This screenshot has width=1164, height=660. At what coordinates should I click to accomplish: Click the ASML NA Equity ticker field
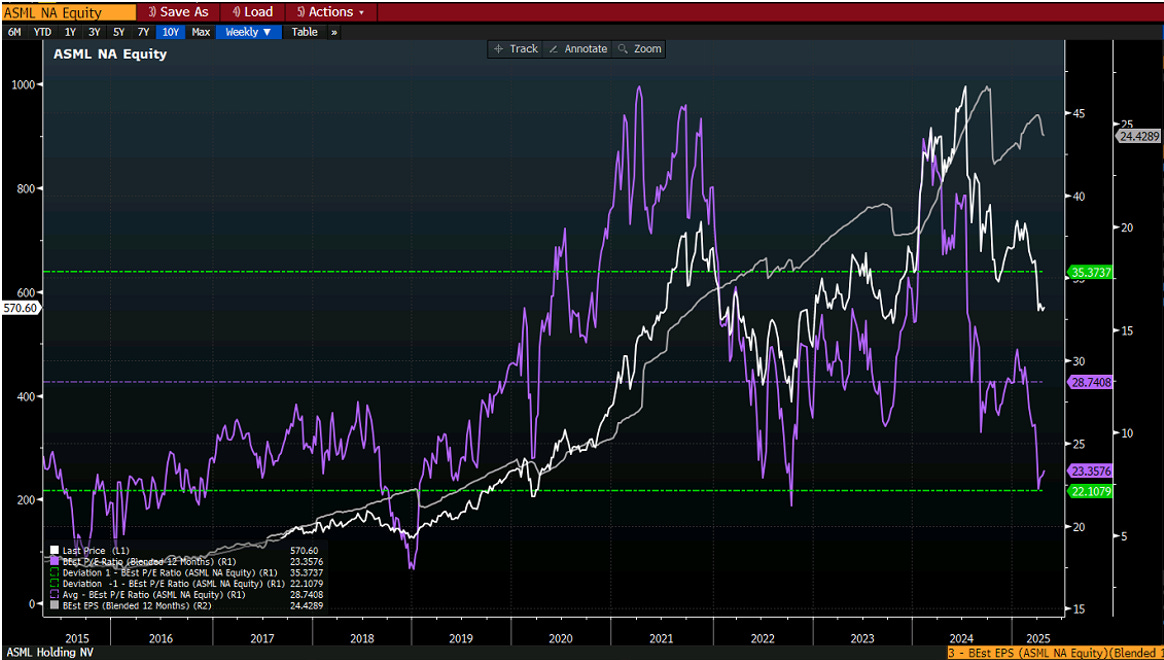tap(68, 12)
